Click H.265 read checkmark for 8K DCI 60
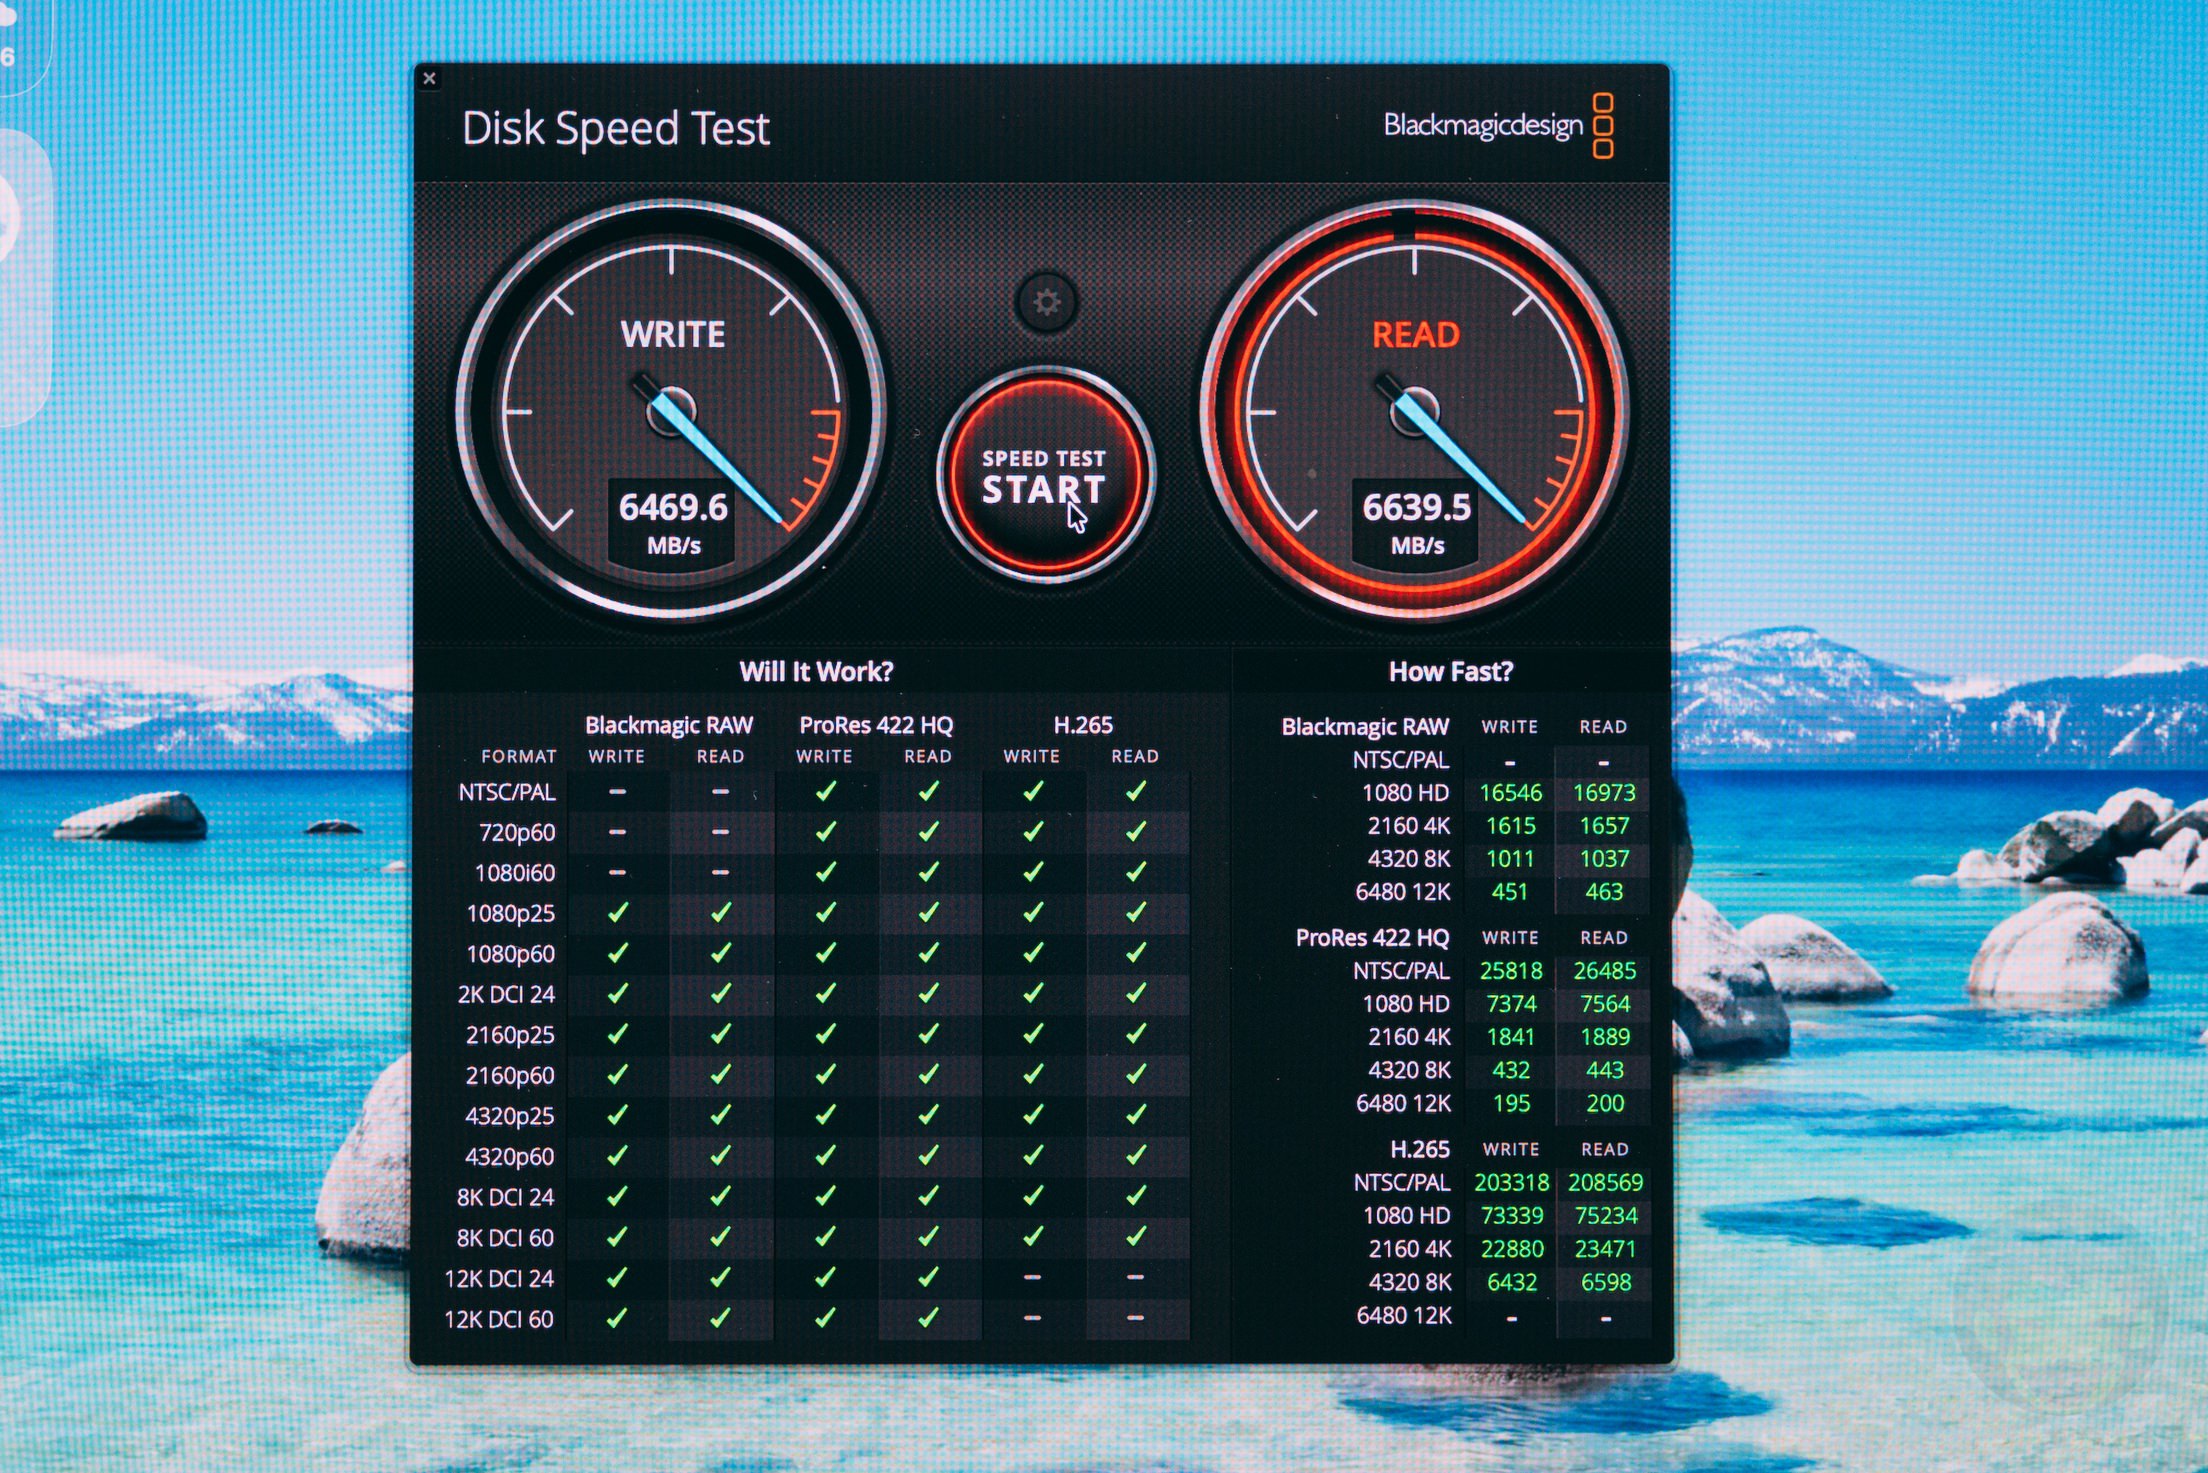Image resolution: width=2208 pixels, height=1473 pixels. [x=1136, y=1237]
